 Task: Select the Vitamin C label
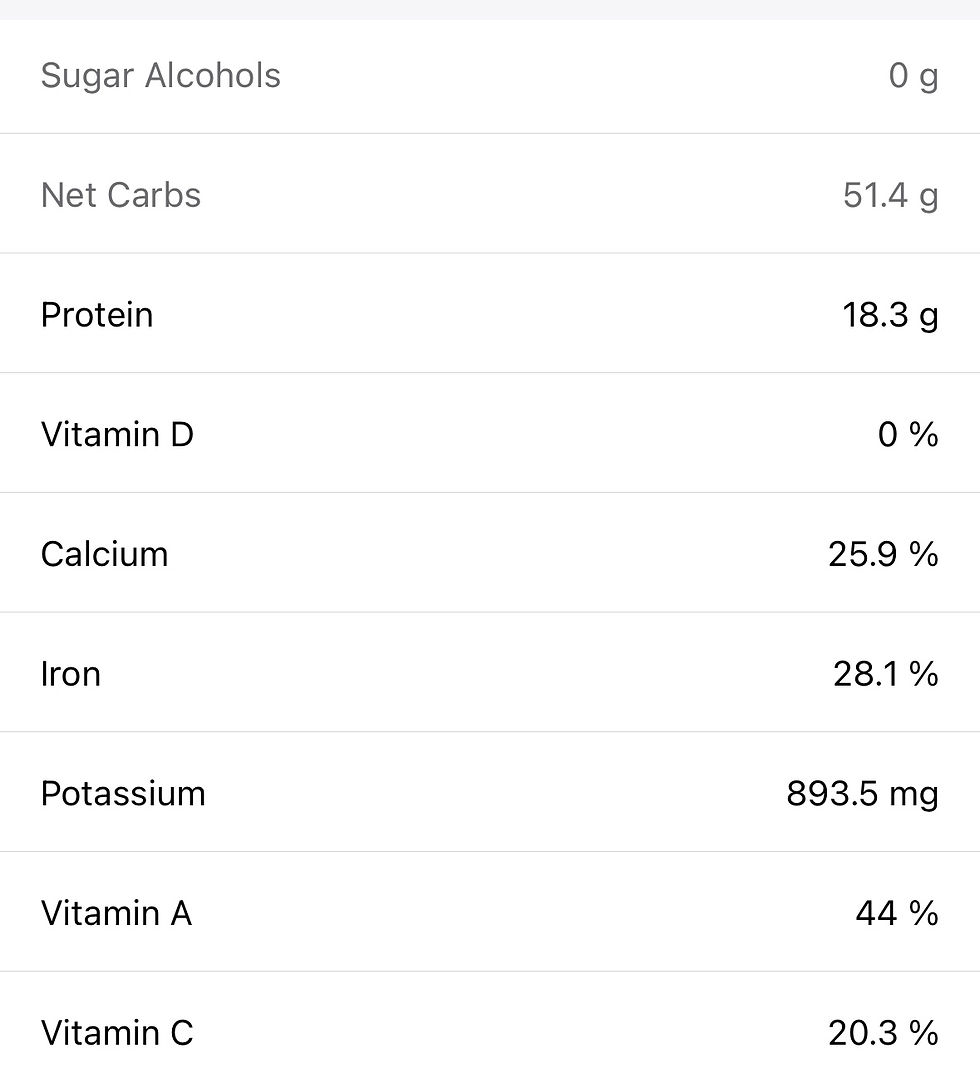click(117, 1033)
